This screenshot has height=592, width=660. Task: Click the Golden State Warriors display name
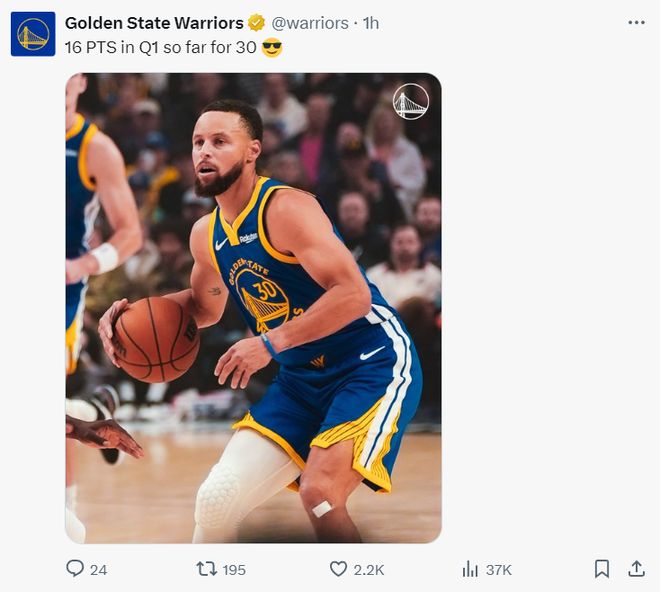click(154, 23)
